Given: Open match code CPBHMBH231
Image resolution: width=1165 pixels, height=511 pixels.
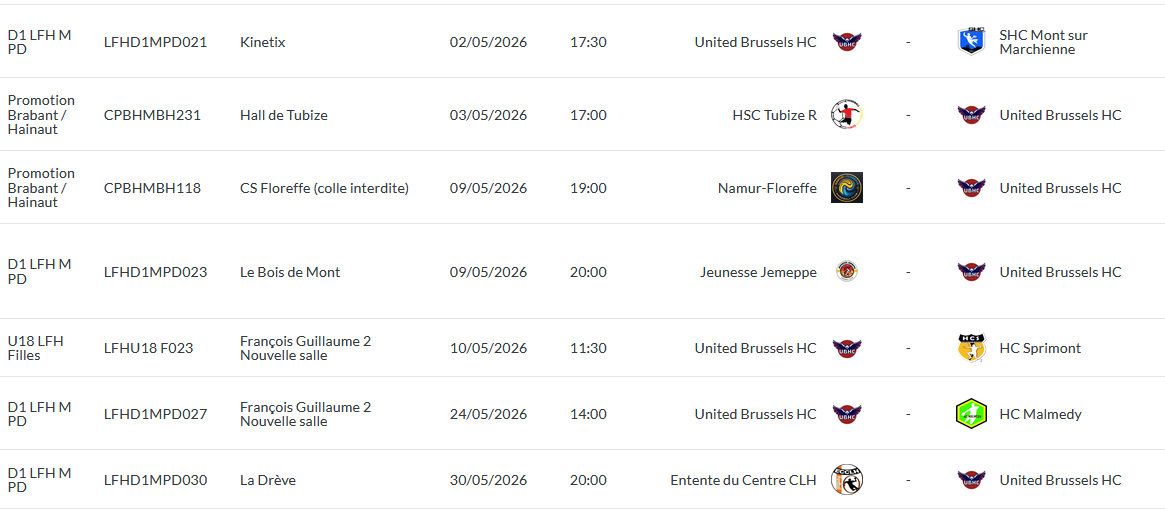Looking at the screenshot, I should click(x=152, y=115).
